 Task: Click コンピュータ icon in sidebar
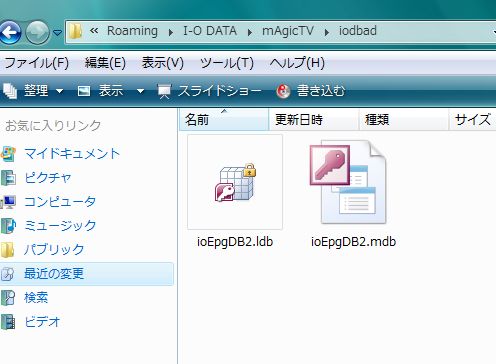8,202
